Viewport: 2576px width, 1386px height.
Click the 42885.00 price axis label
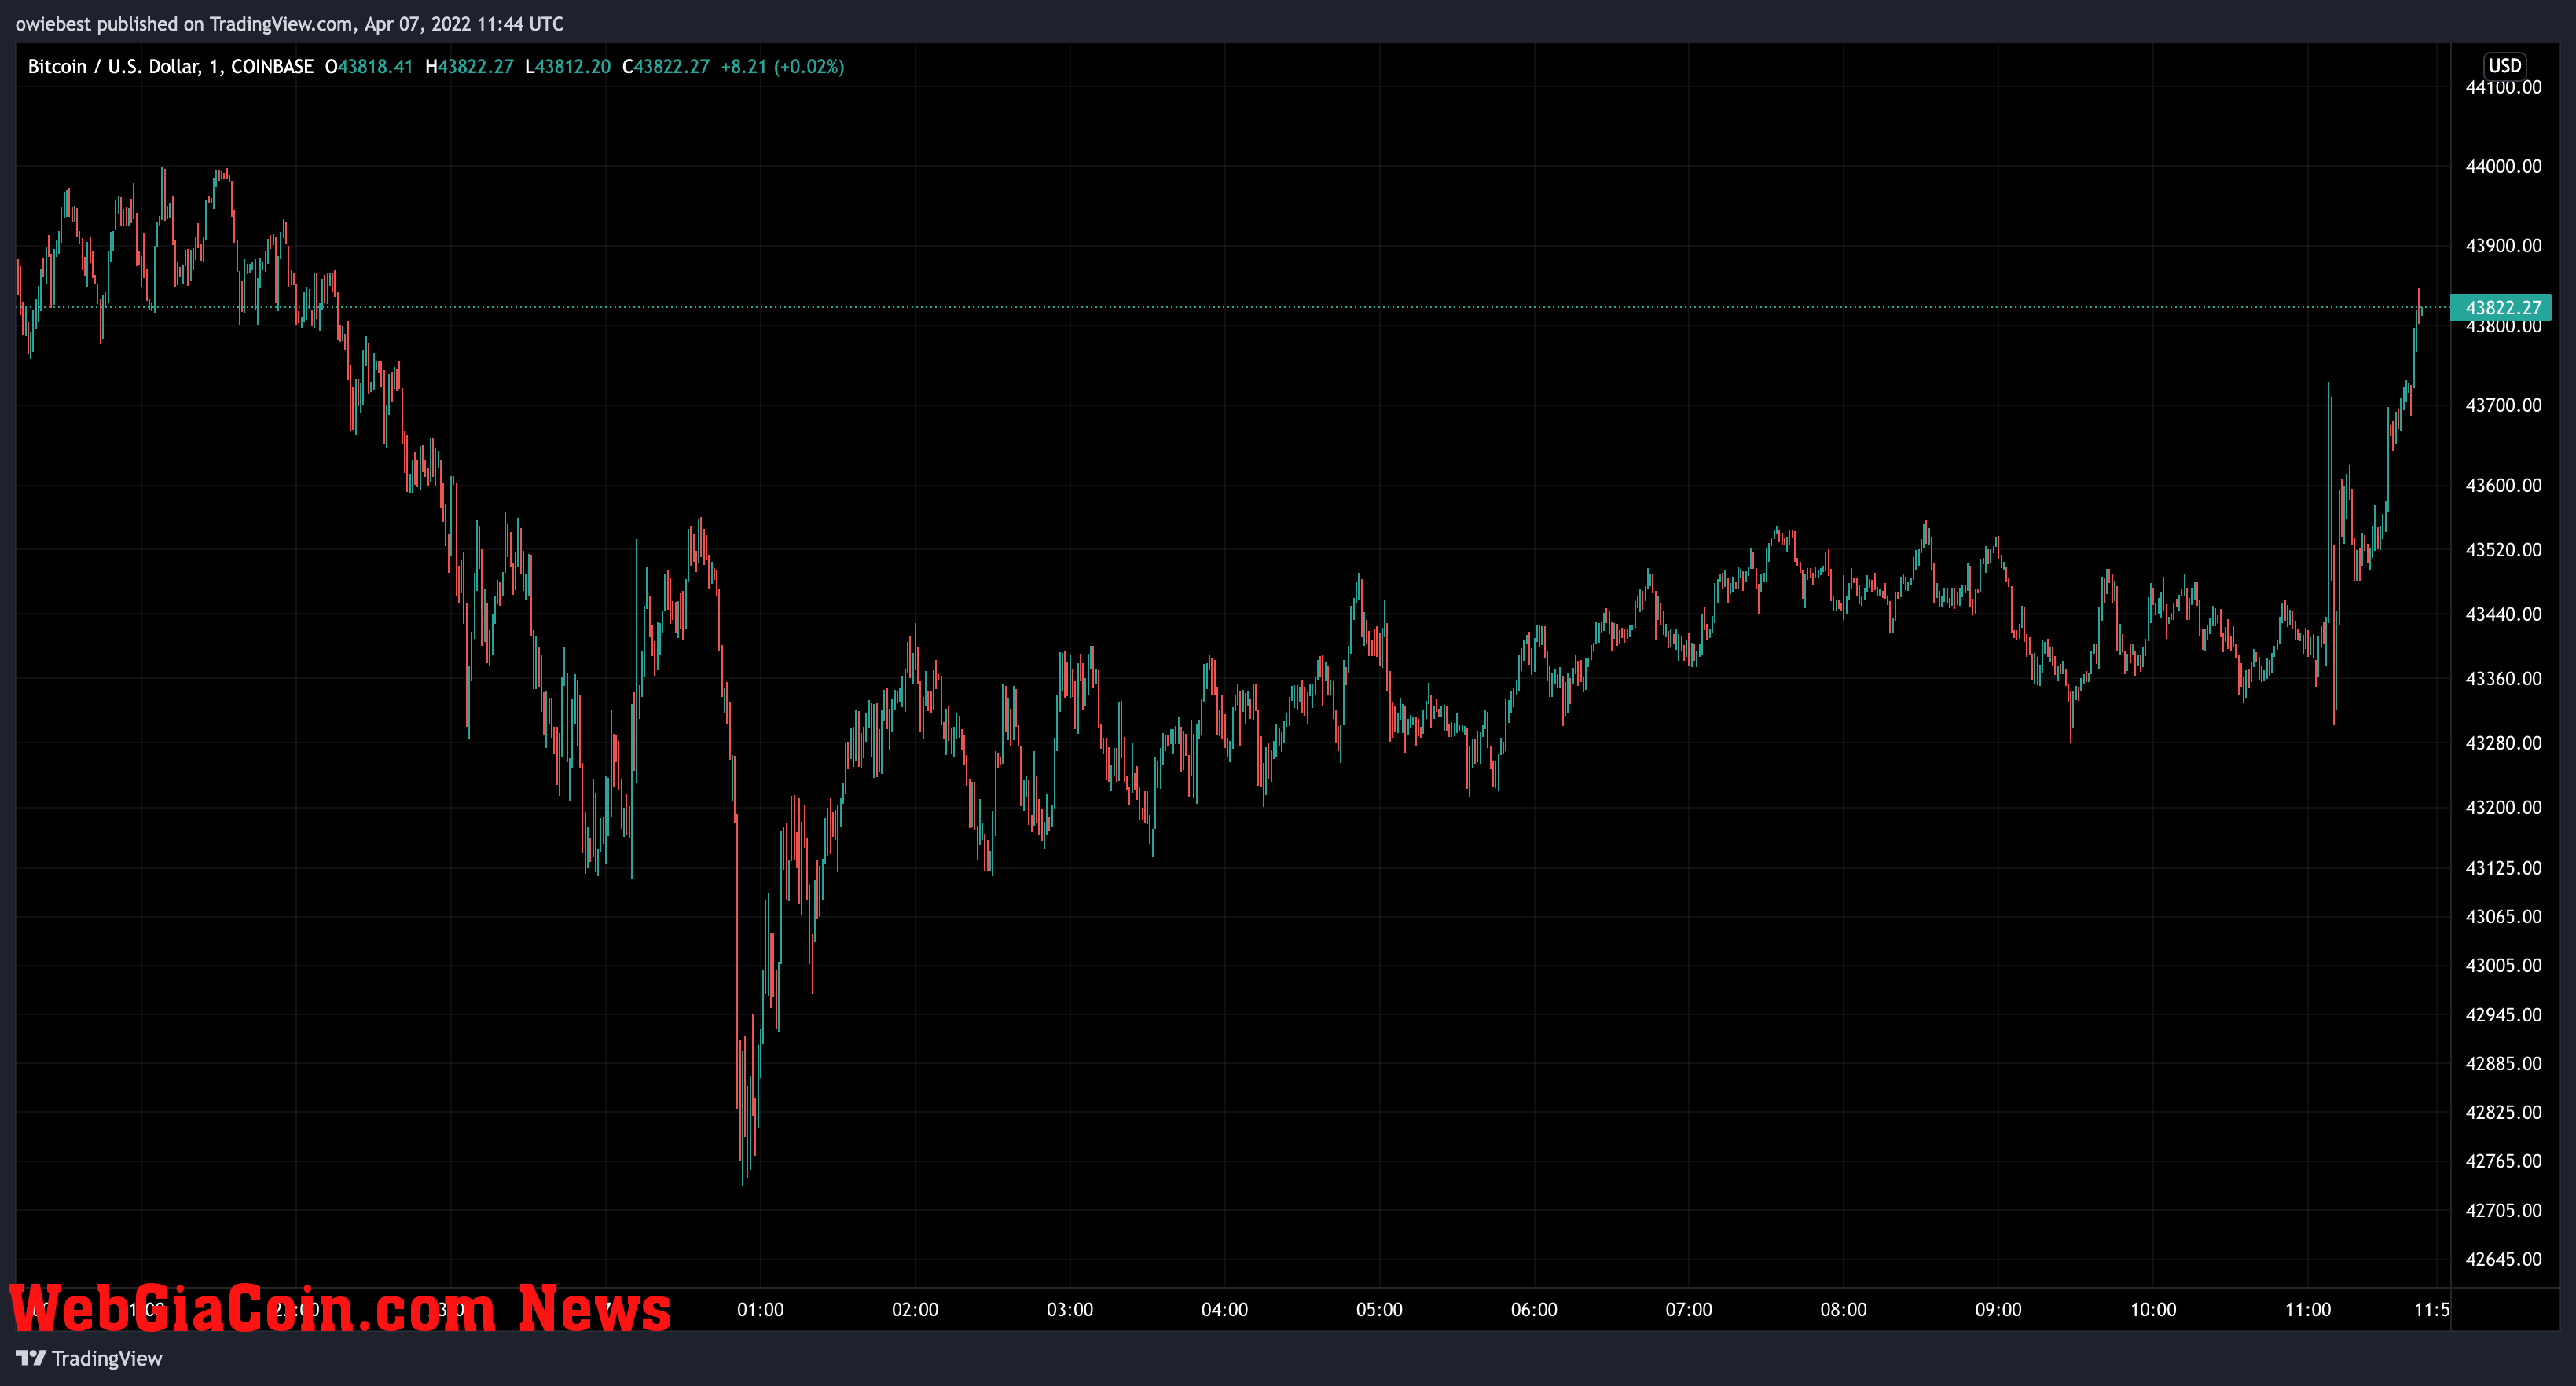point(2503,1063)
